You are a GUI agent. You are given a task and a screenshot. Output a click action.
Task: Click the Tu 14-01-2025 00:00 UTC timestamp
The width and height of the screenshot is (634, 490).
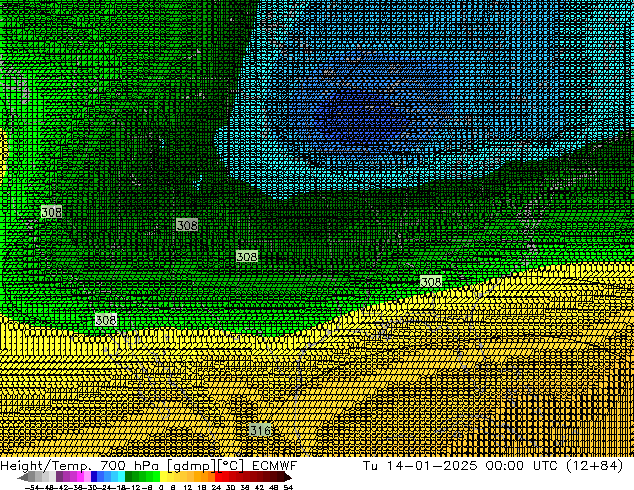(x=461, y=466)
